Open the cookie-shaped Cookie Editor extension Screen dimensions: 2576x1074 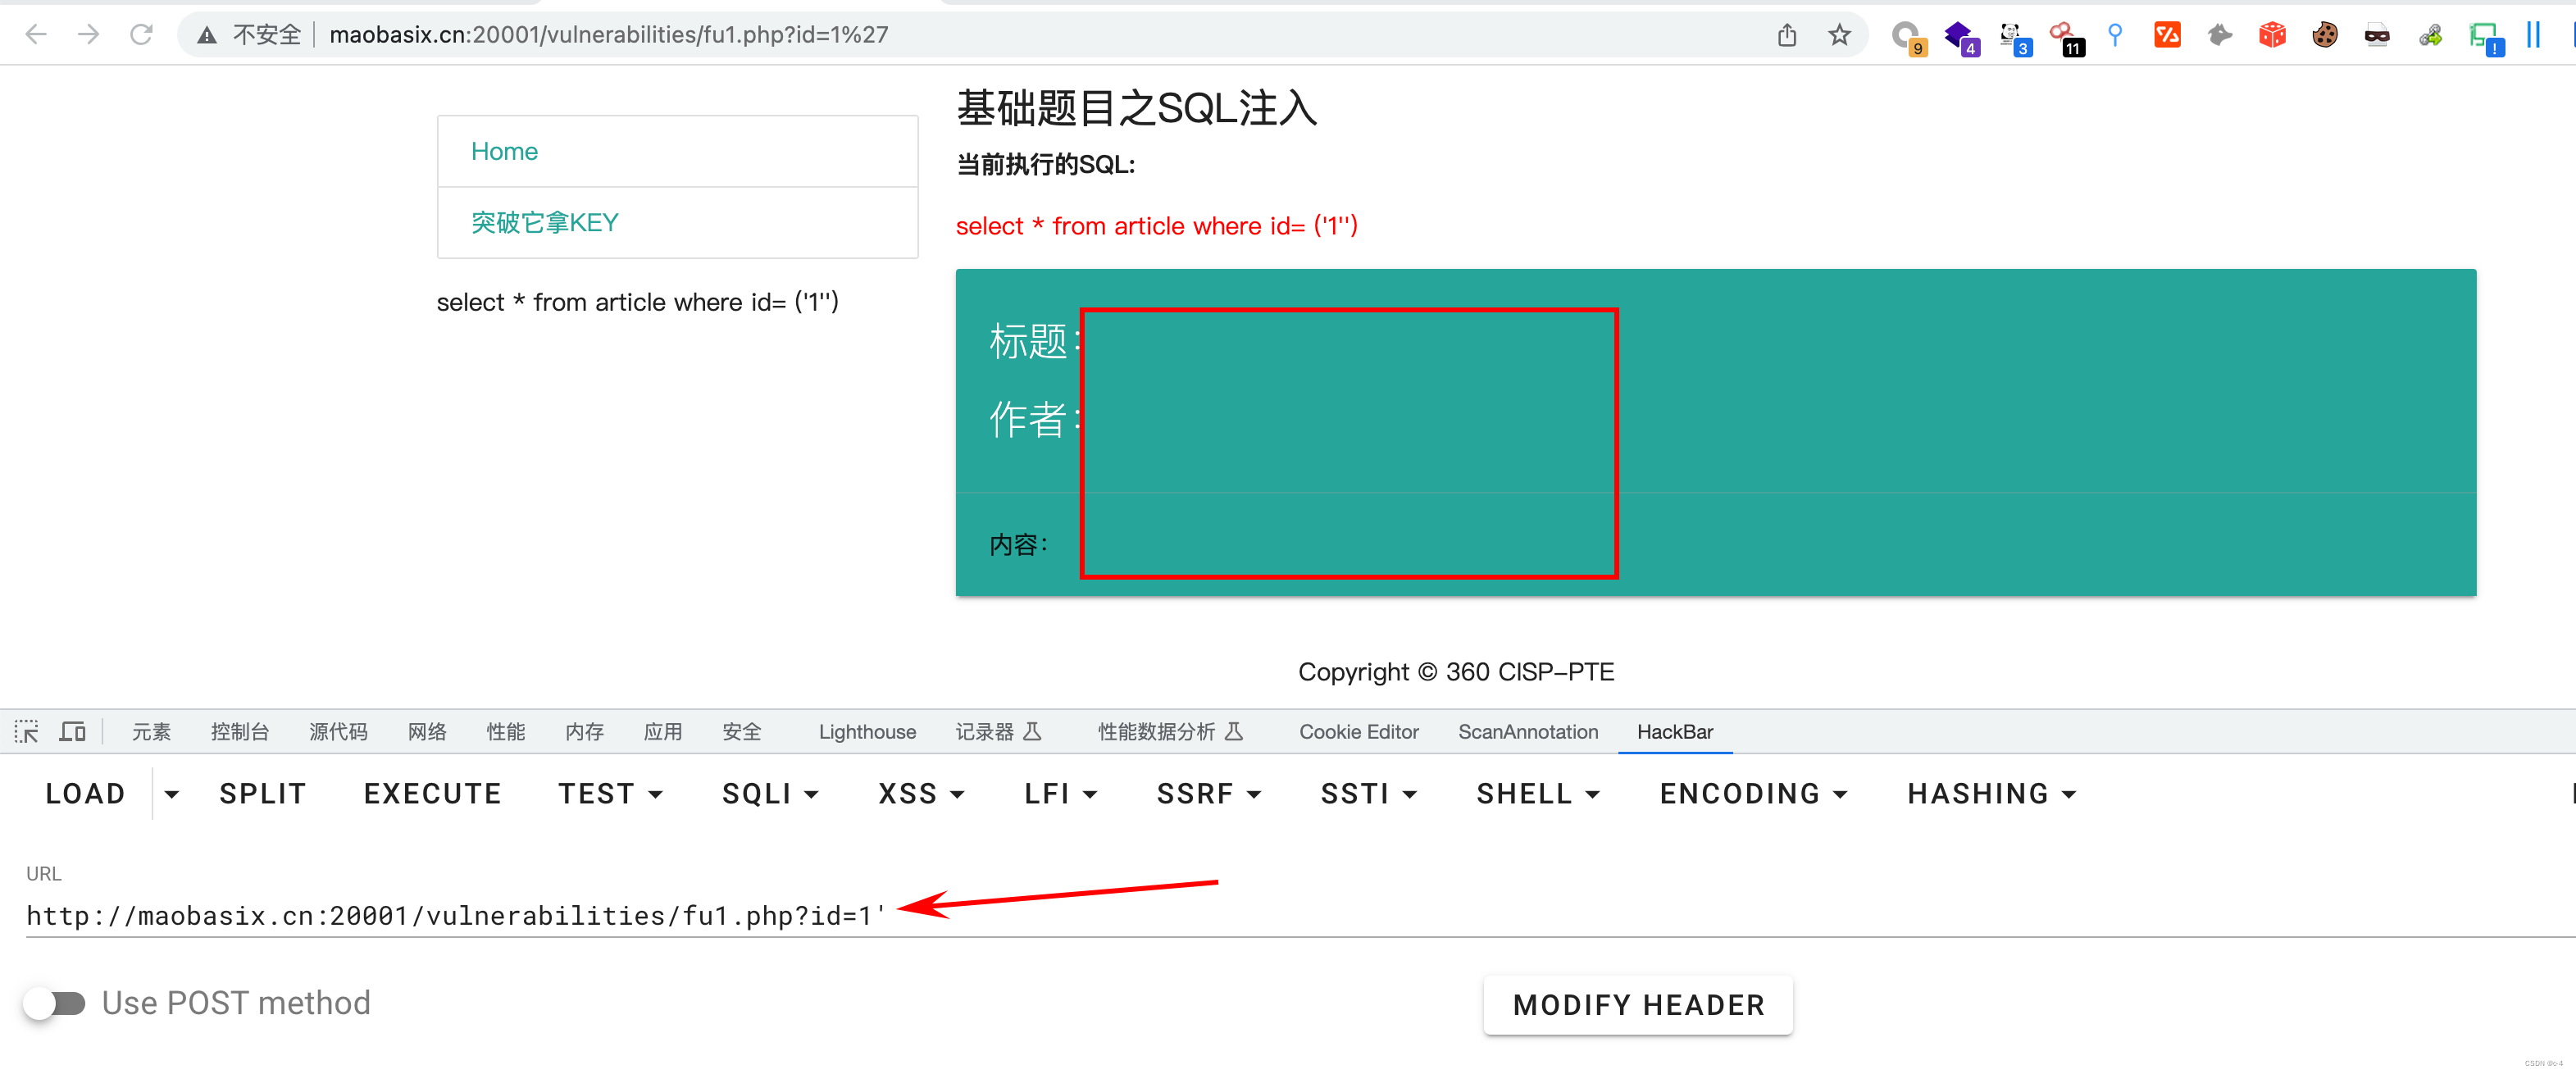click(x=2324, y=34)
